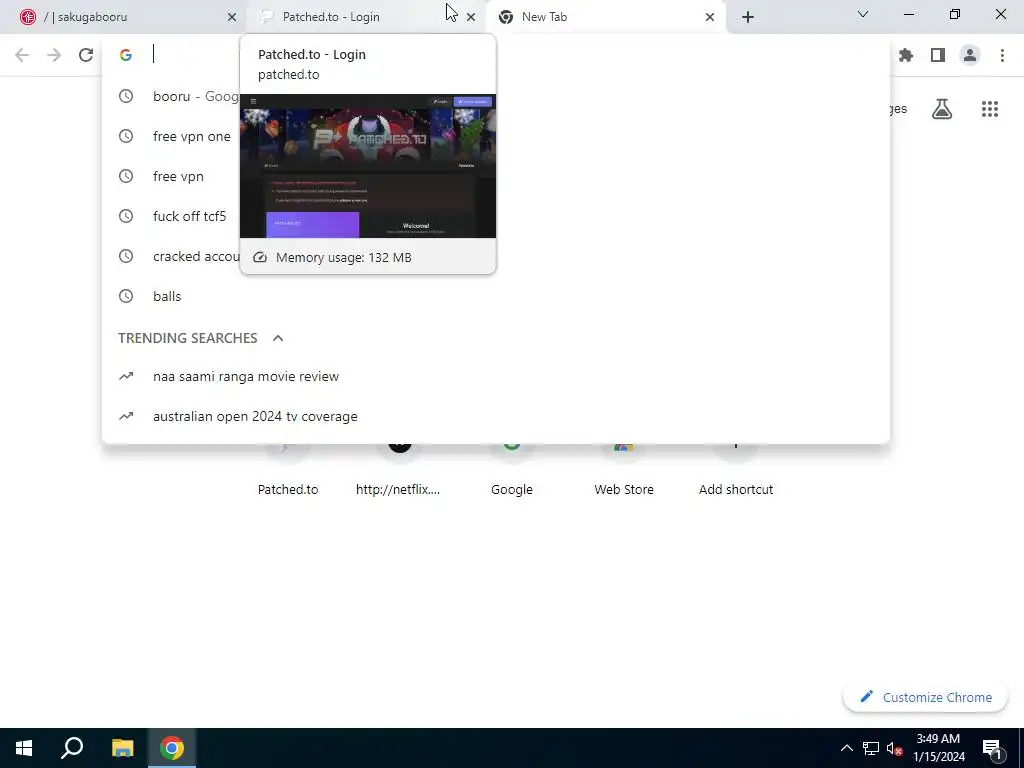Open the Web Store shortcut
Image resolution: width=1024 pixels, height=768 pixels.
point(624,470)
